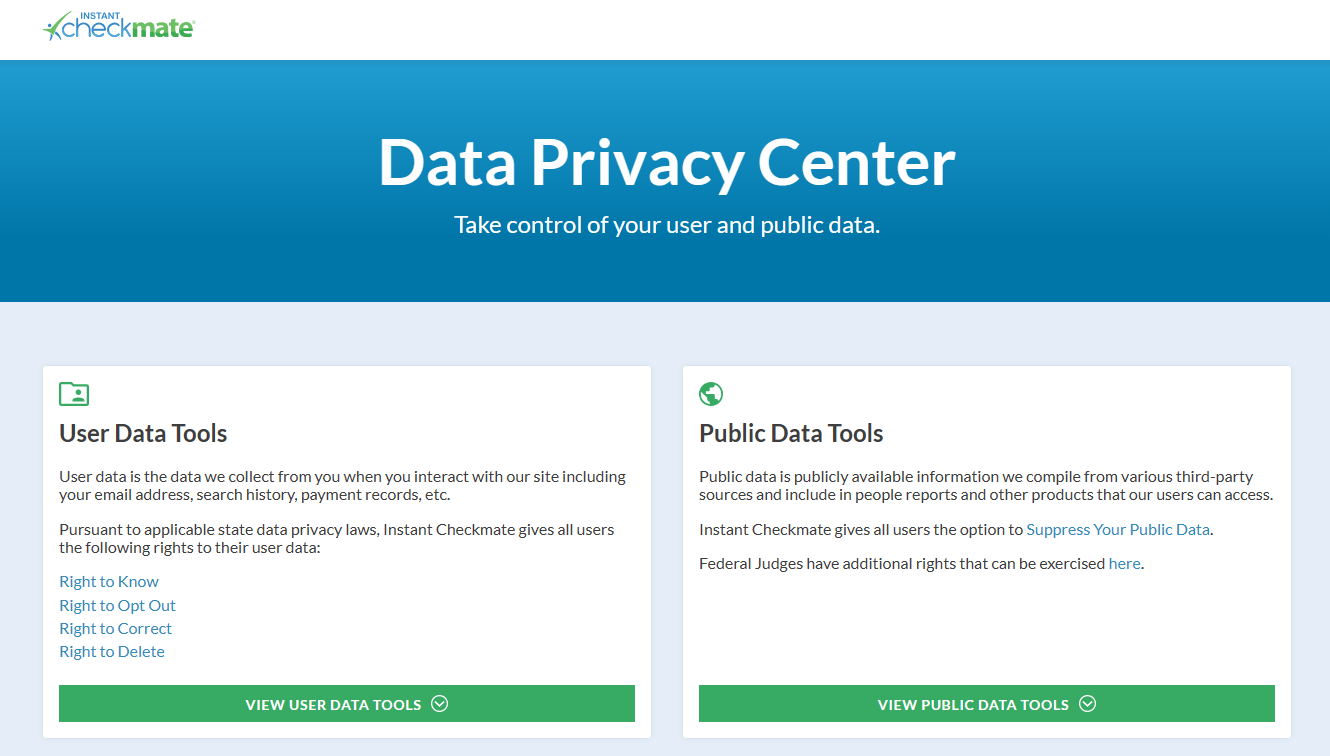
Task: Click the User Data Tools folder icon
Action: [74, 394]
